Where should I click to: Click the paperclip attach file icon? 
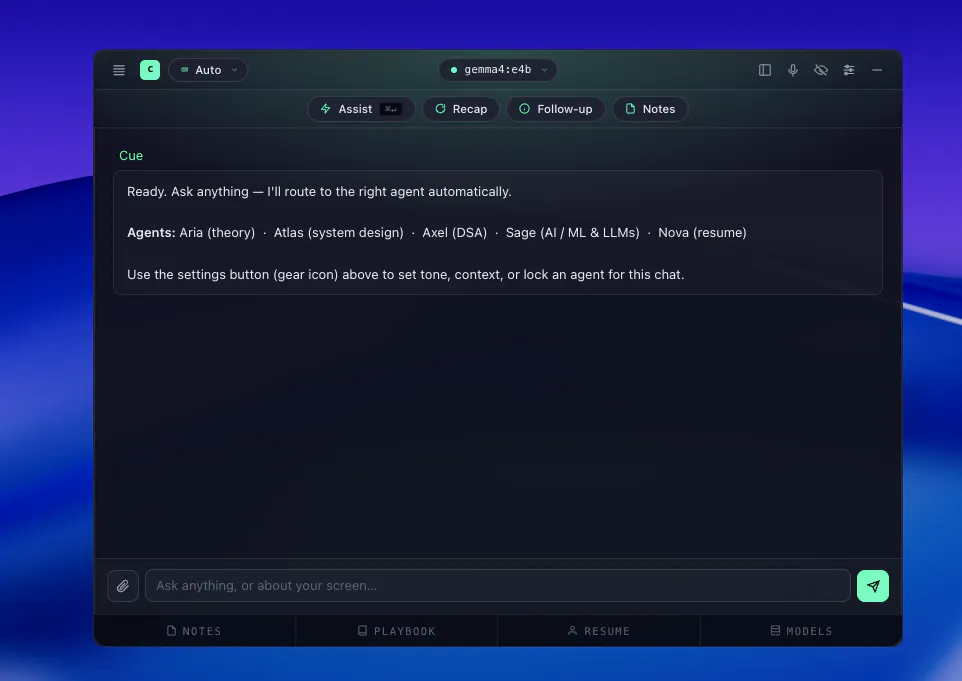click(123, 586)
